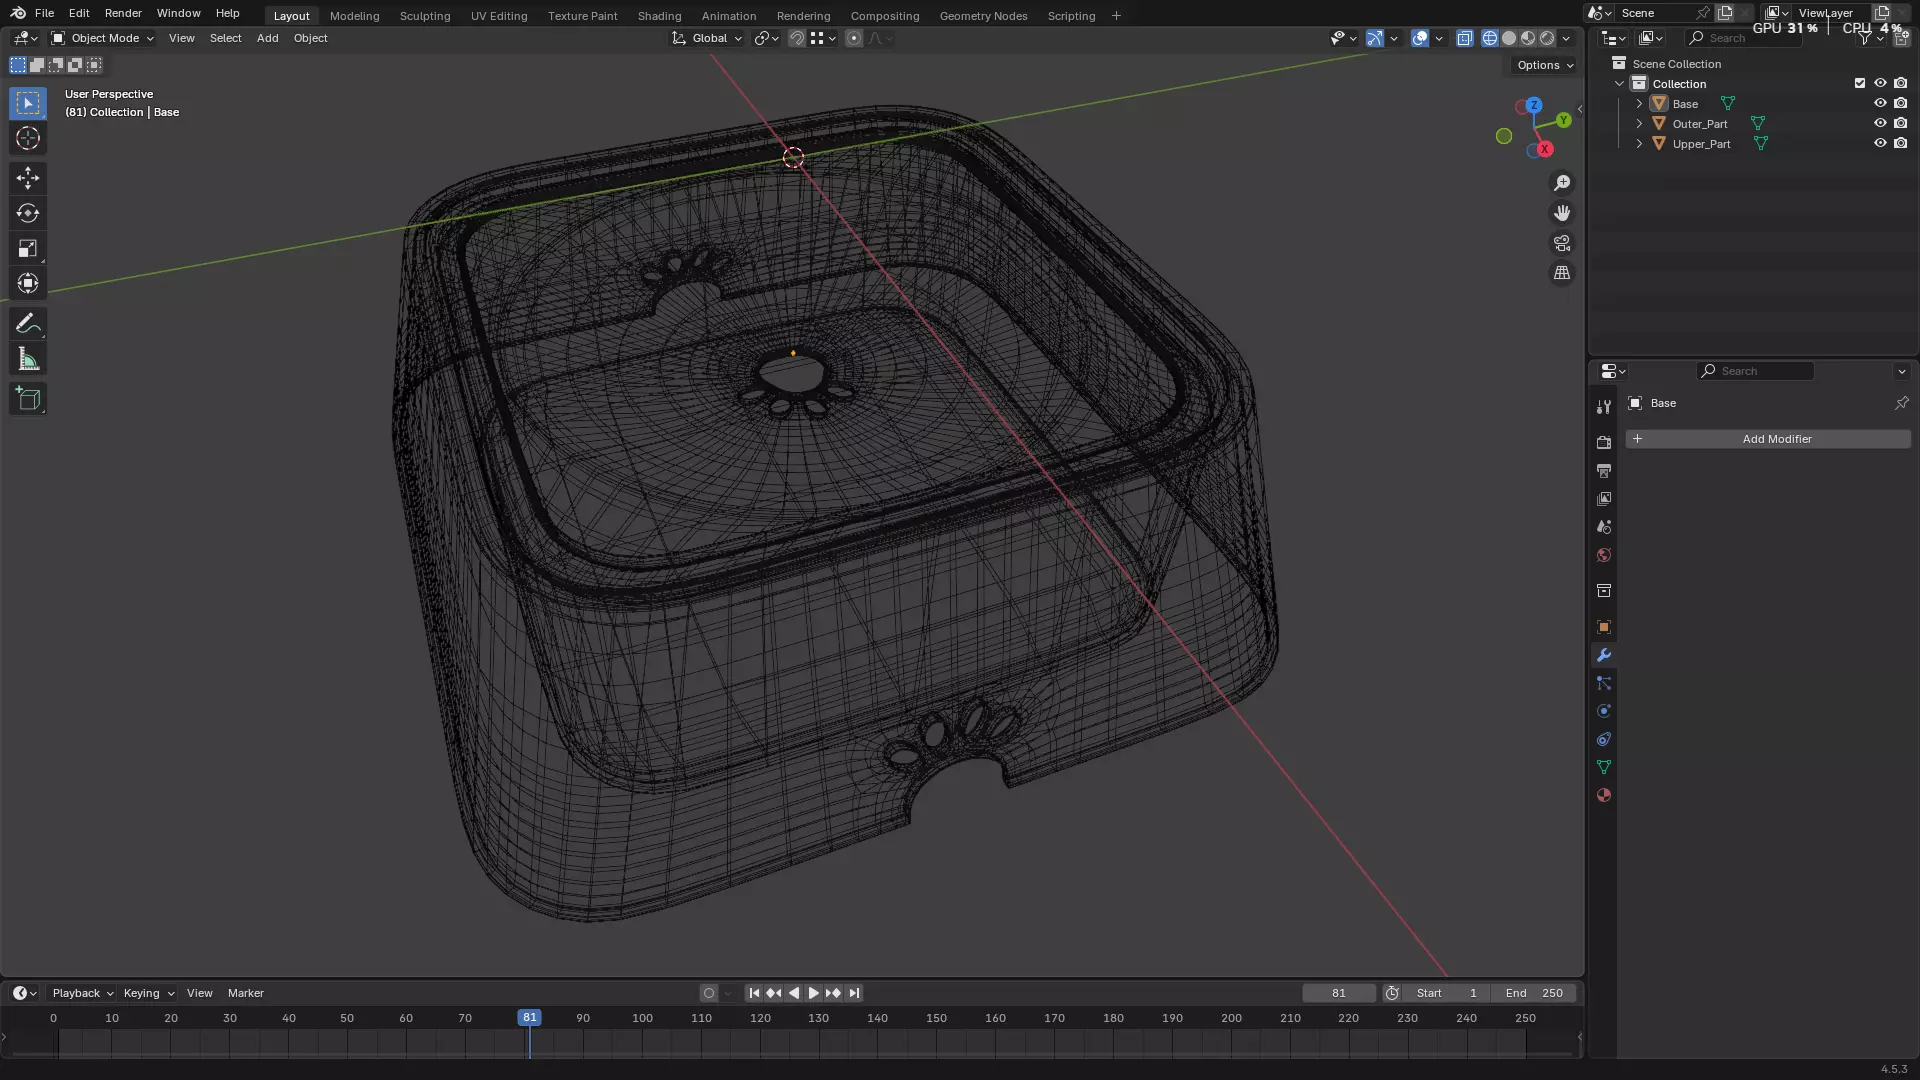
Task: Jump to the first frame
Action: 754,993
